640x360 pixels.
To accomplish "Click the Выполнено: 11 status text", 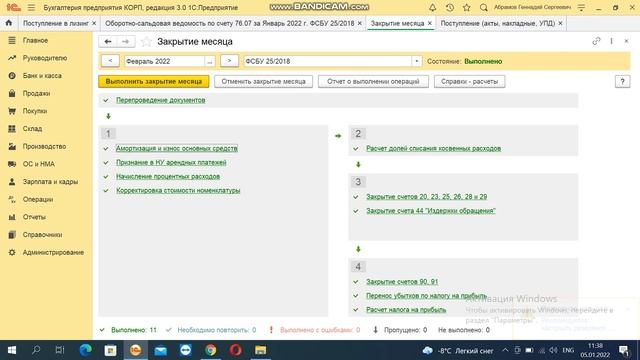I will pos(133,330).
